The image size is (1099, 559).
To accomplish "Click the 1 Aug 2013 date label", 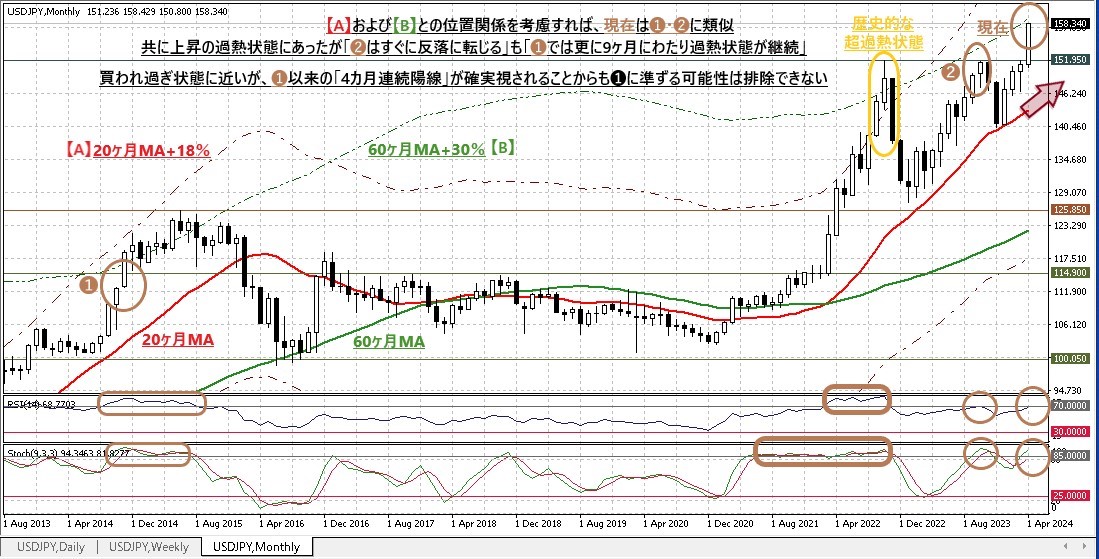I will pos(27,523).
